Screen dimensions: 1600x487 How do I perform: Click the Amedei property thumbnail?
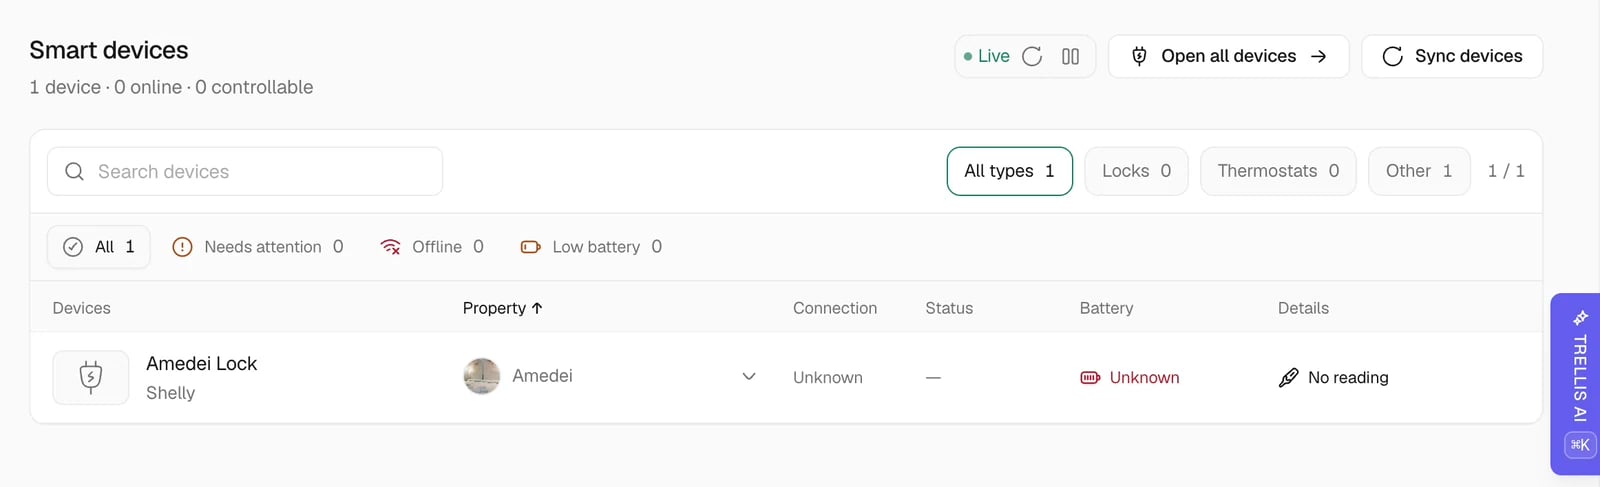[x=482, y=376]
